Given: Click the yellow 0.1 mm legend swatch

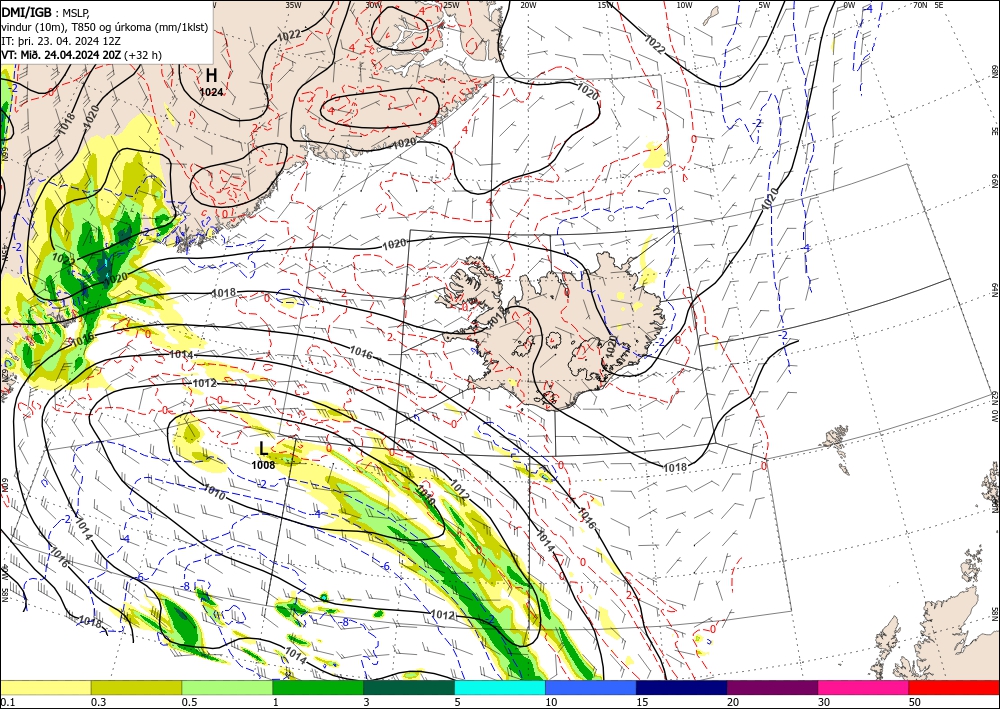Looking at the screenshot, I should (x=45, y=687).
